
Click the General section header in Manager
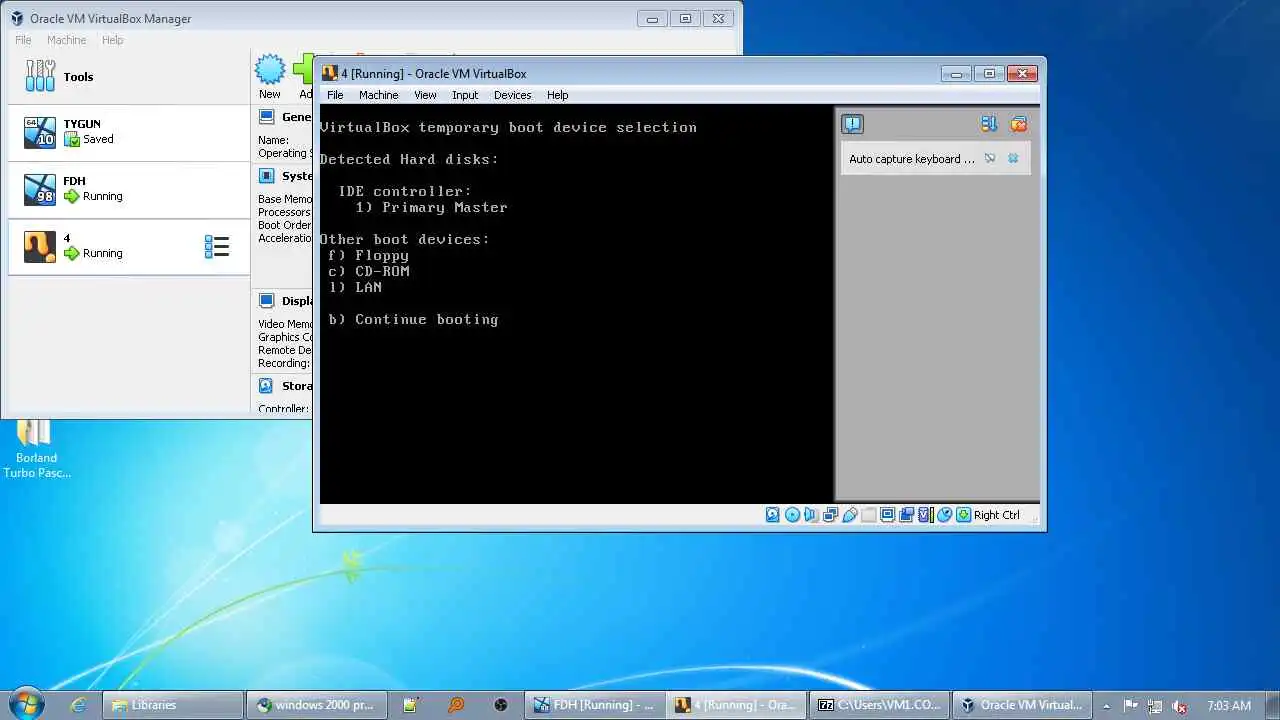(284, 117)
